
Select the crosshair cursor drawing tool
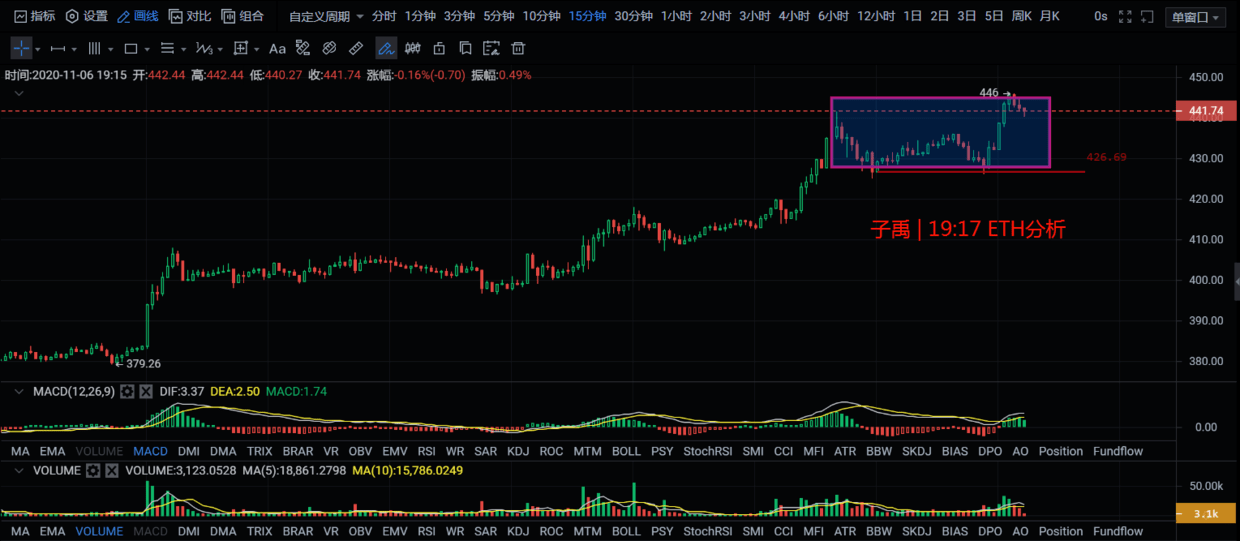click(22, 48)
